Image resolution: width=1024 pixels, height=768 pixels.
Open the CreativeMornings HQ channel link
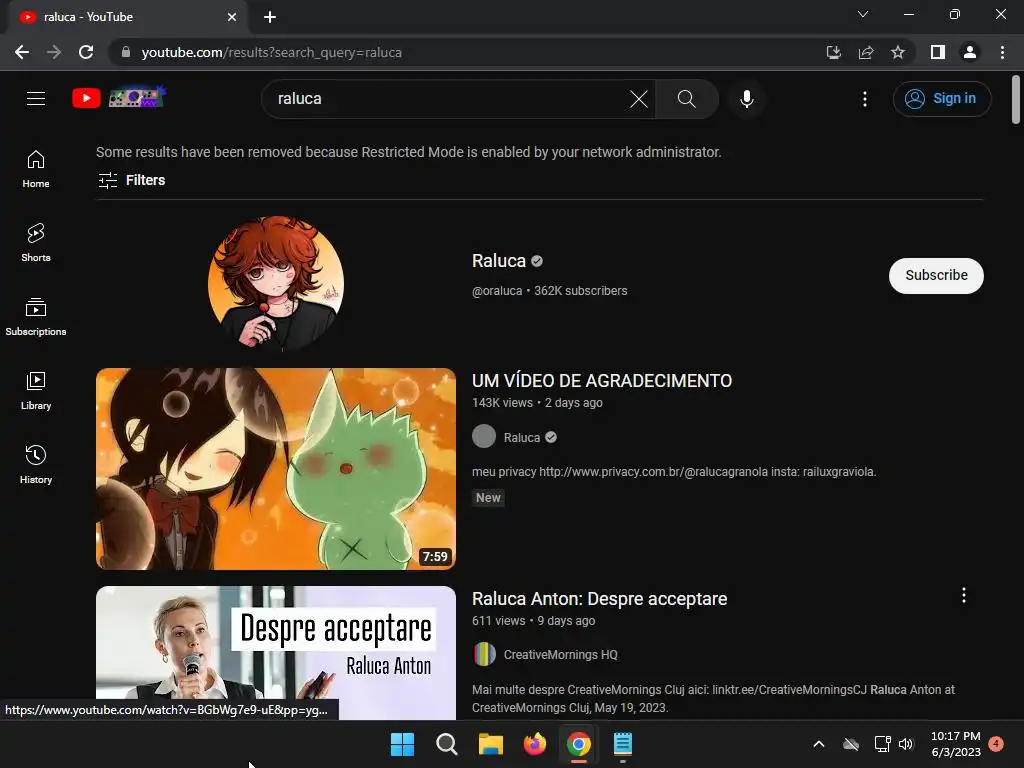tap(560, 654)
